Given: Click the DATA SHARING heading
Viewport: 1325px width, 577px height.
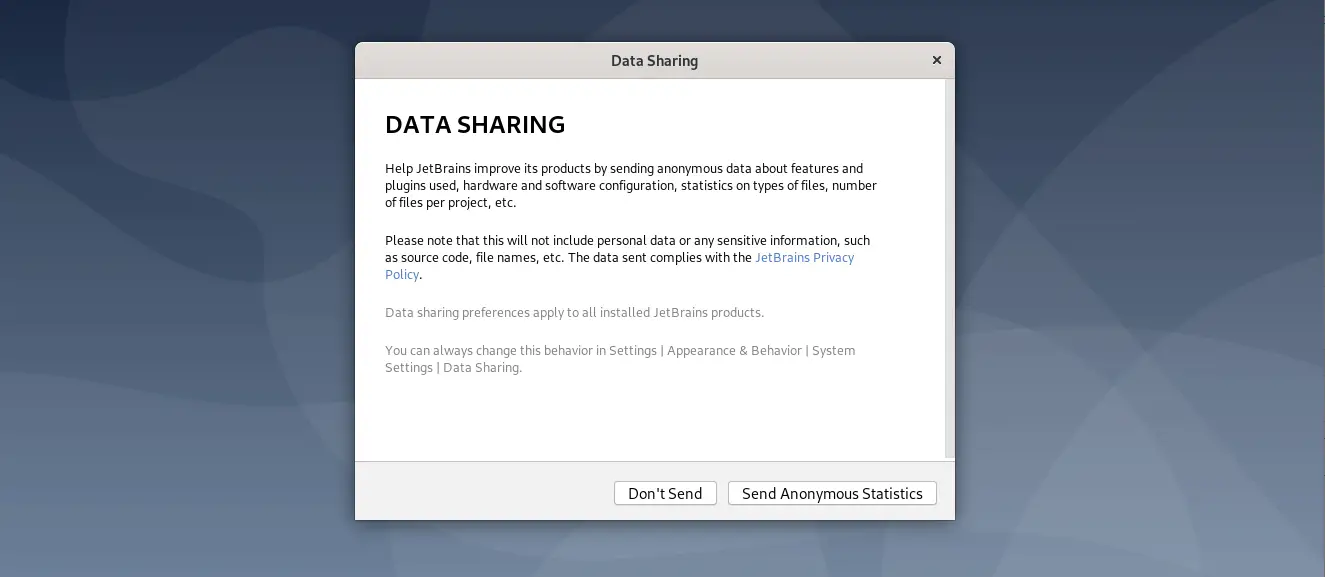Looking at the screenshot, I should 475,125.
